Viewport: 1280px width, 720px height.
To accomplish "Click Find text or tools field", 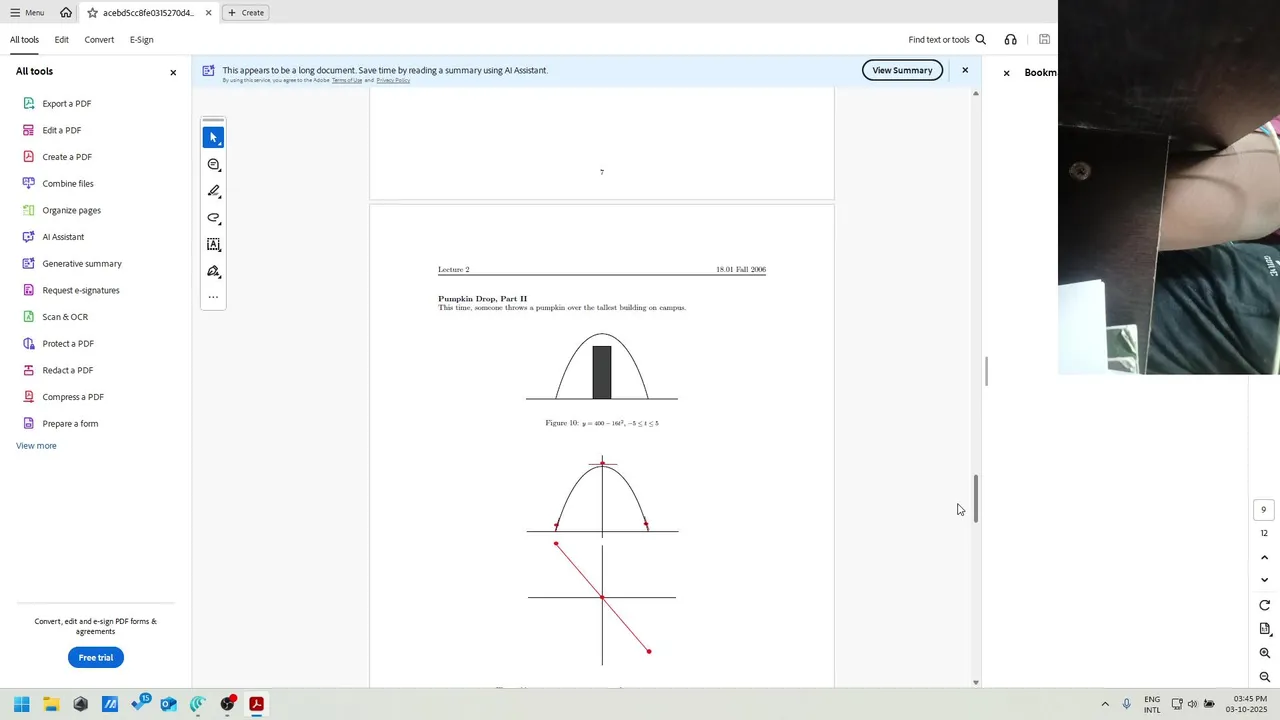I will coord(939,40).
